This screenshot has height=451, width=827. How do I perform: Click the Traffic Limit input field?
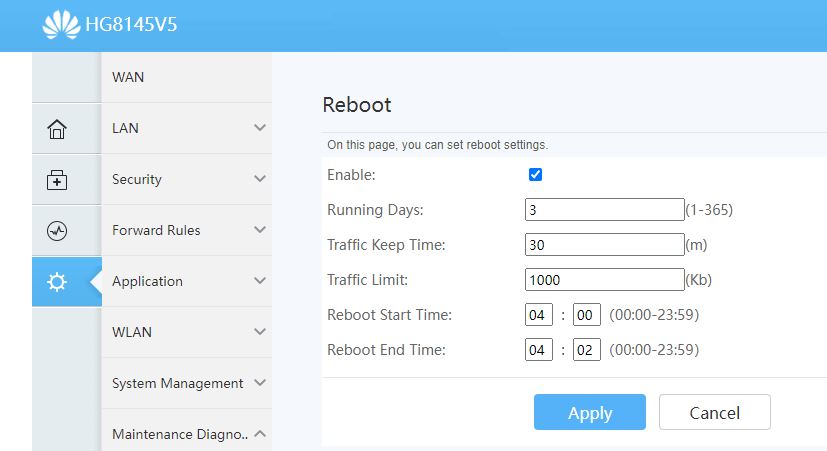click(604, 280)
